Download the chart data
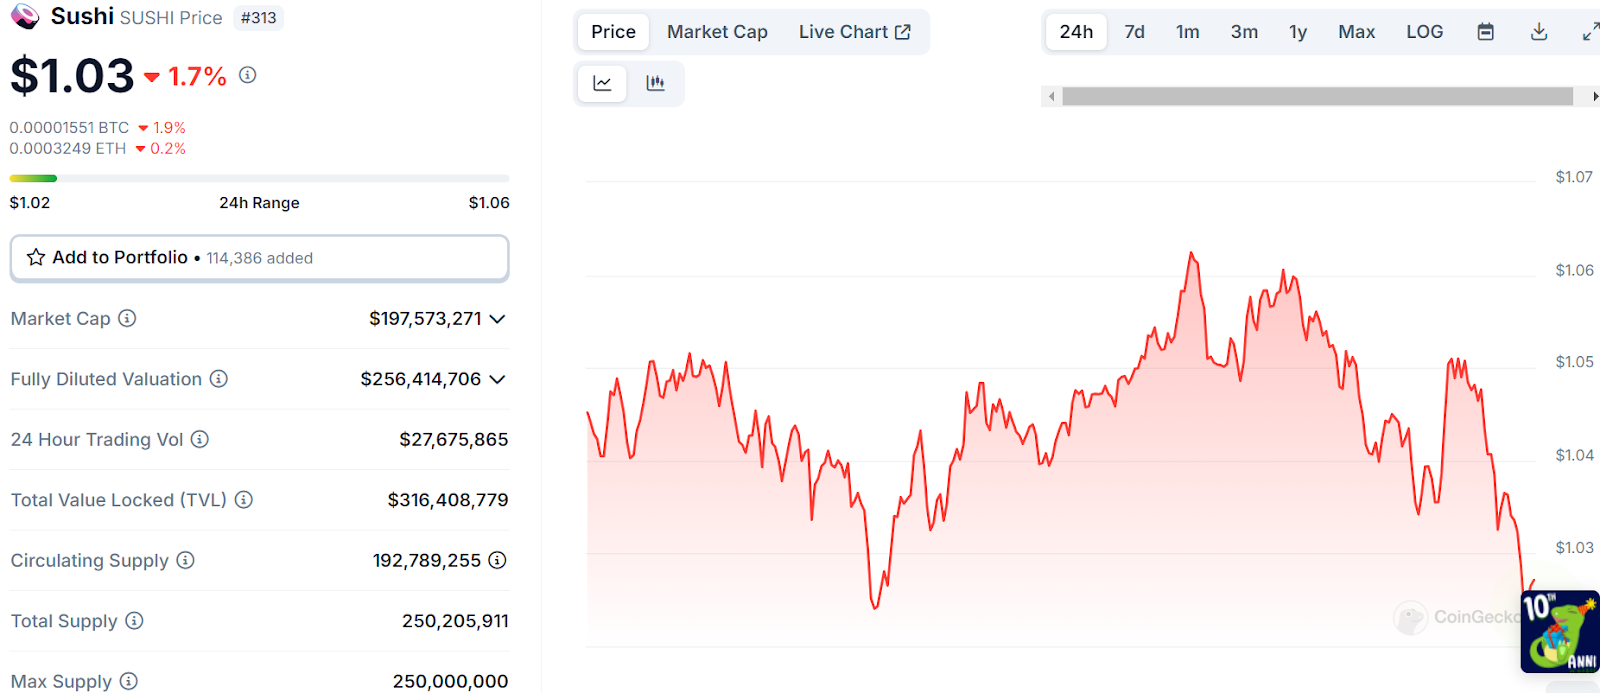1600x693 pixels. [x=1539, y=32]
